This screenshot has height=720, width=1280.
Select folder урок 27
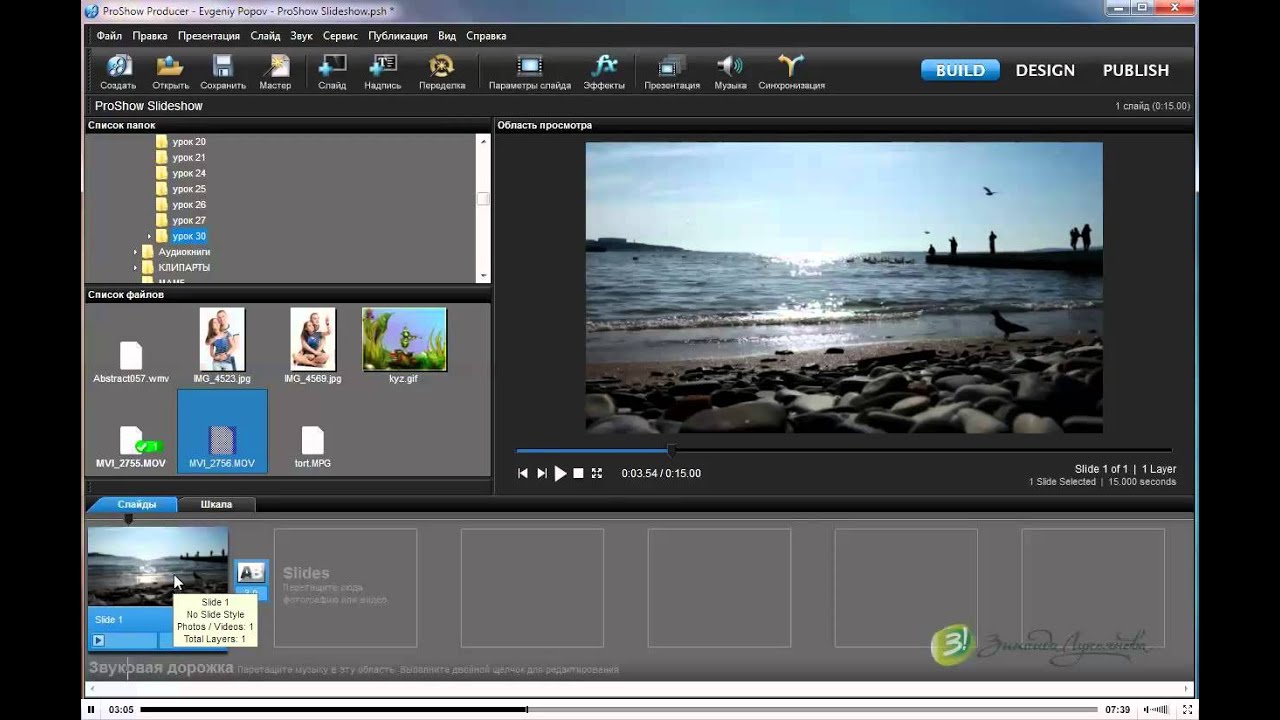(x=188, y=220)
